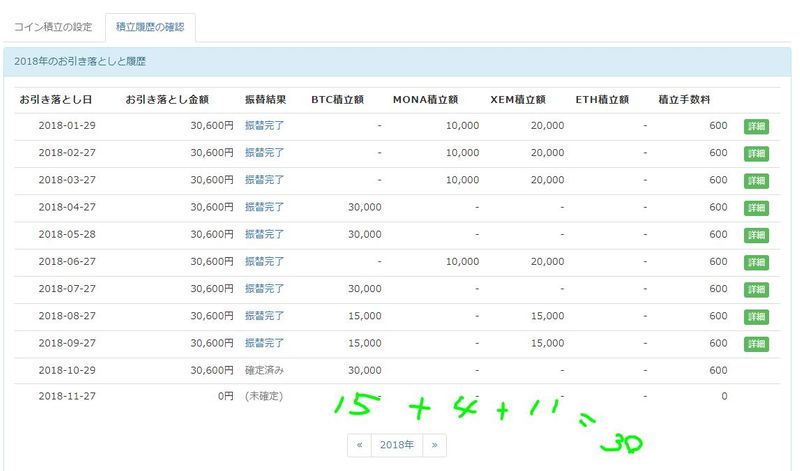The width and height of the screenshot is (800, 471).
Task: Show 詳細 for 2018-07-27 entry
Action: click(755, 289)
